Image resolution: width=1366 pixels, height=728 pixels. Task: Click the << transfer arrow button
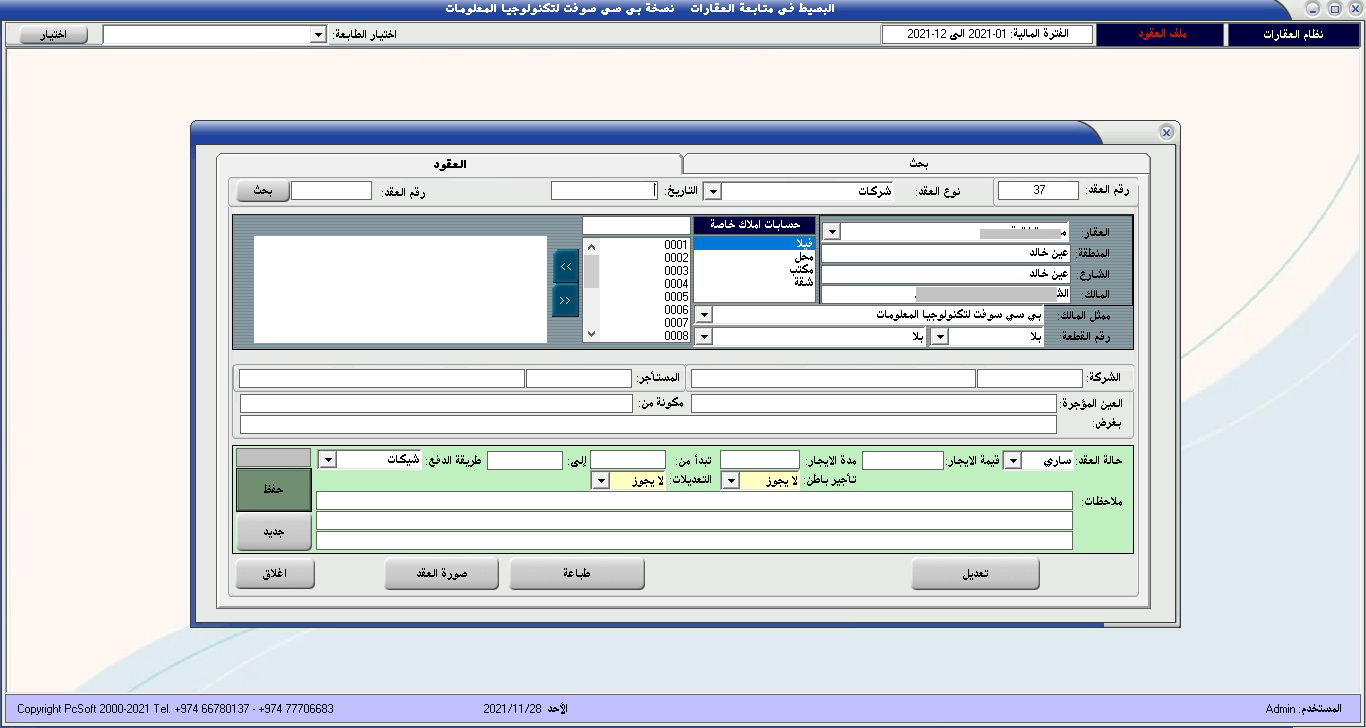(x=565, y=300)
